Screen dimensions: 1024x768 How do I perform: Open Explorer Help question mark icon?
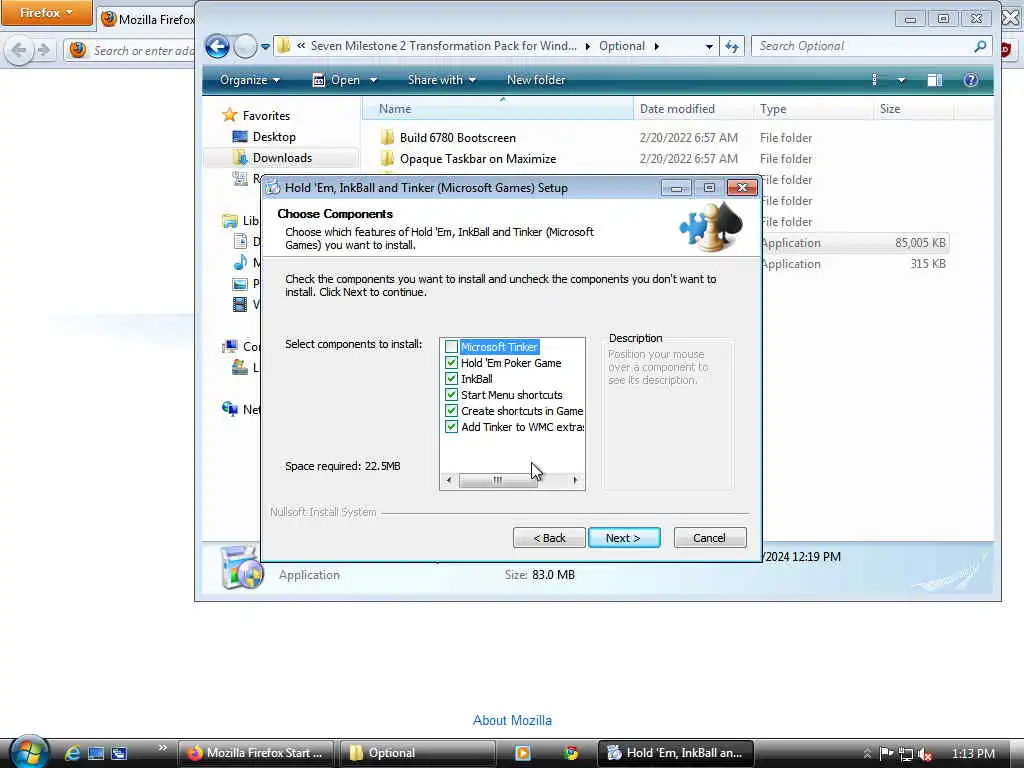click(971, 80)
